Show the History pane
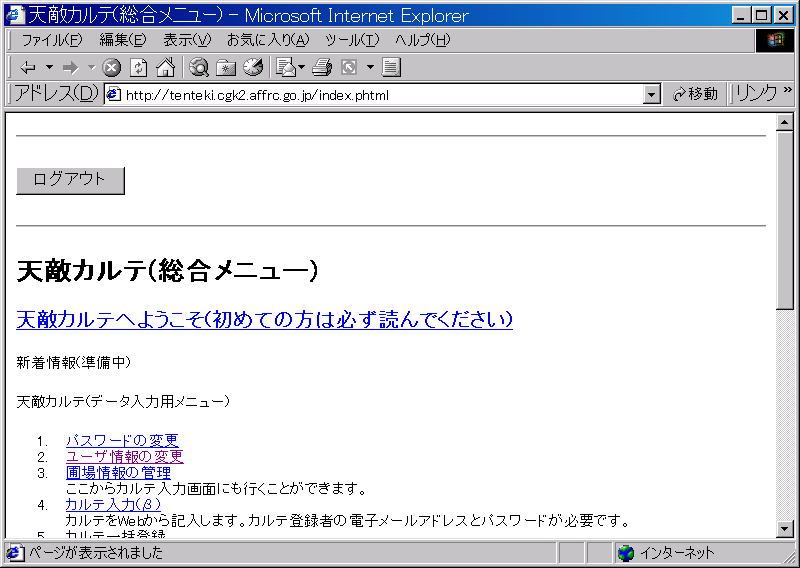 coord(252,68)
